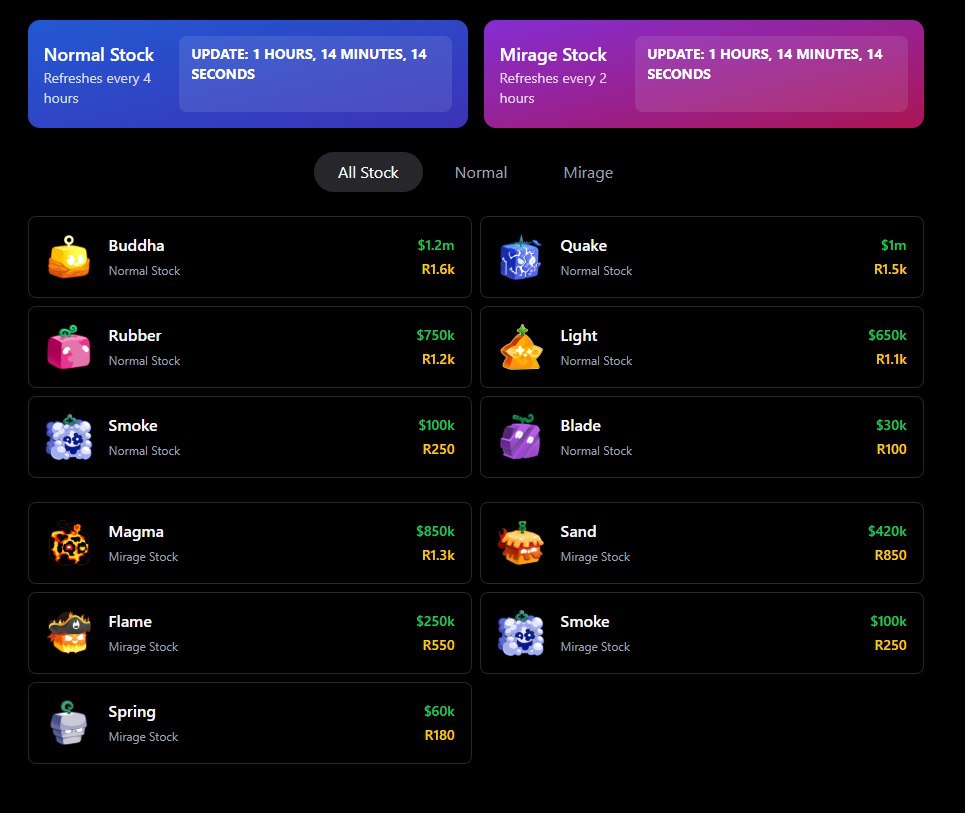Viewport: 965px width, 813px height.
Task: Select the Sand fruit icon
Action: pyautogui.click(x=521, y=543)
